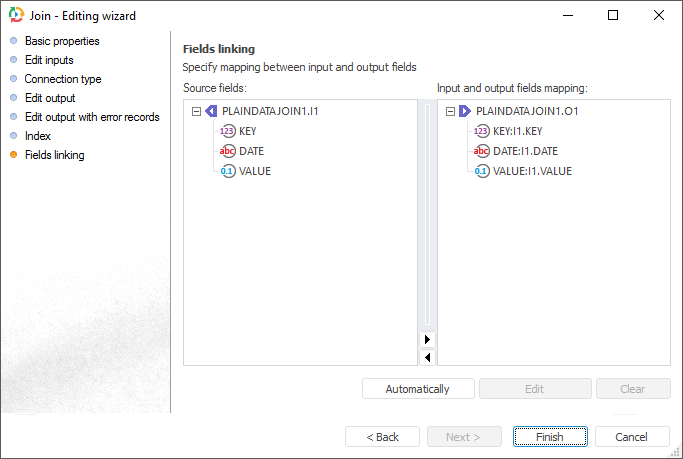The image size is (683, 459).
Task: Click the string type icon beside source DATE
Action: coord(228,151)
